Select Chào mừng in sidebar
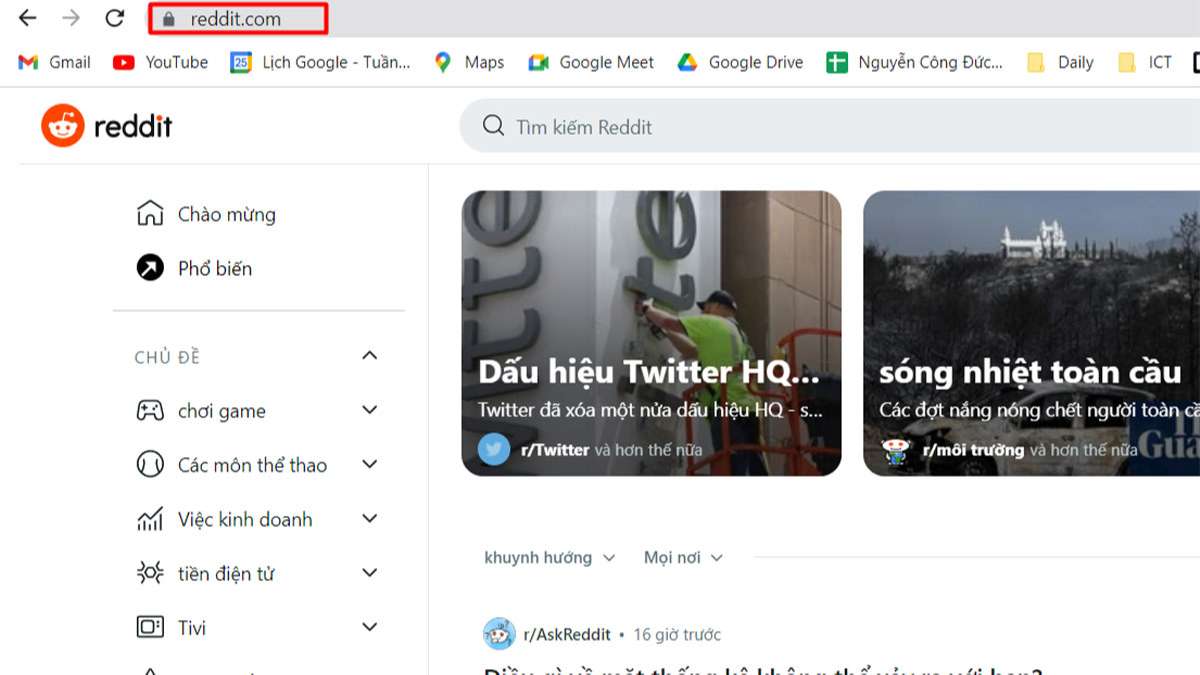The image size is (1200, 675). (226, 214)
